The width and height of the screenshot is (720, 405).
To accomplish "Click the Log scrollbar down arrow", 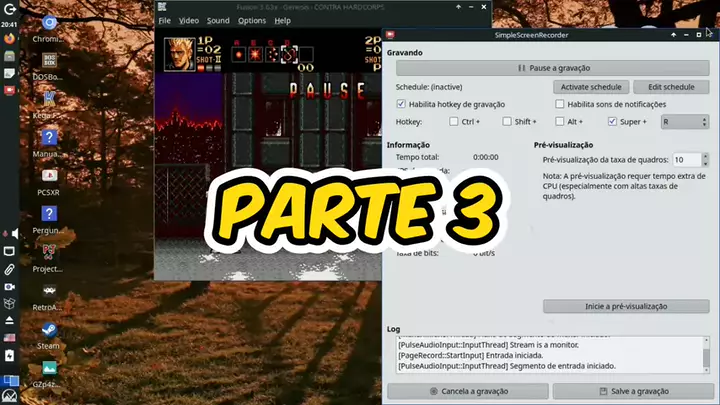I will 706,370.
